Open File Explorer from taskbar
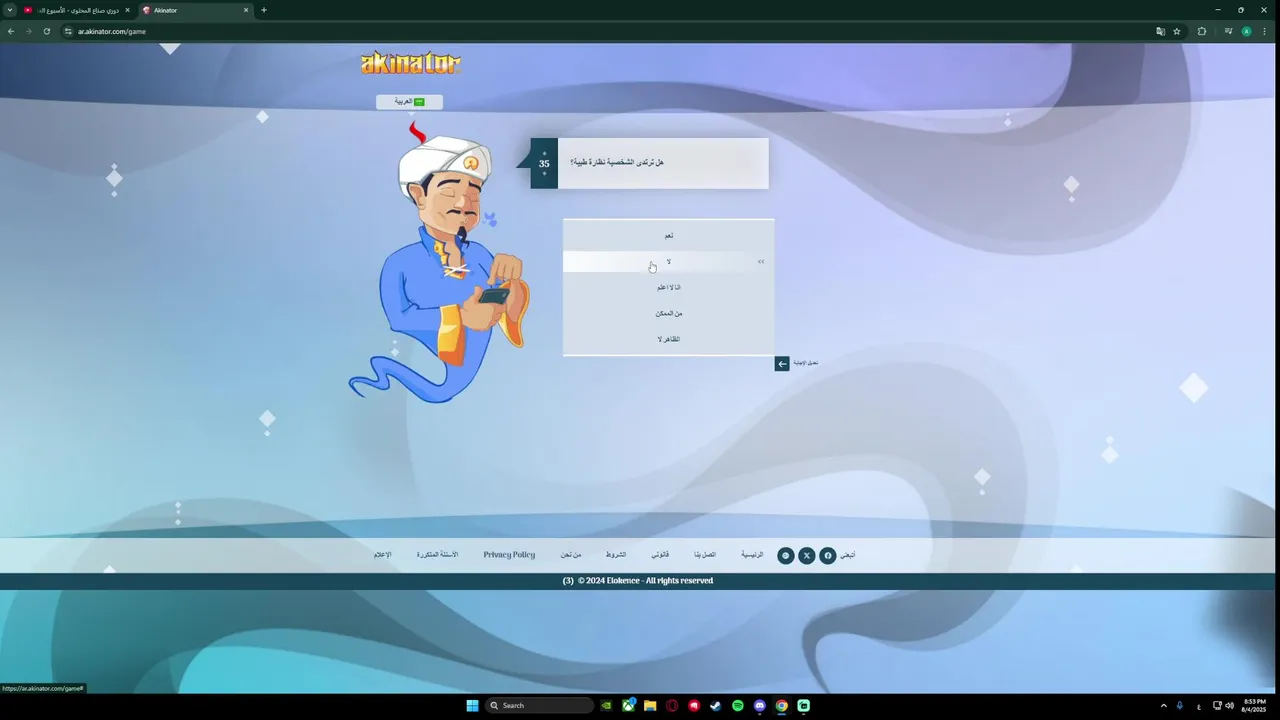 (x=650, y=705)
